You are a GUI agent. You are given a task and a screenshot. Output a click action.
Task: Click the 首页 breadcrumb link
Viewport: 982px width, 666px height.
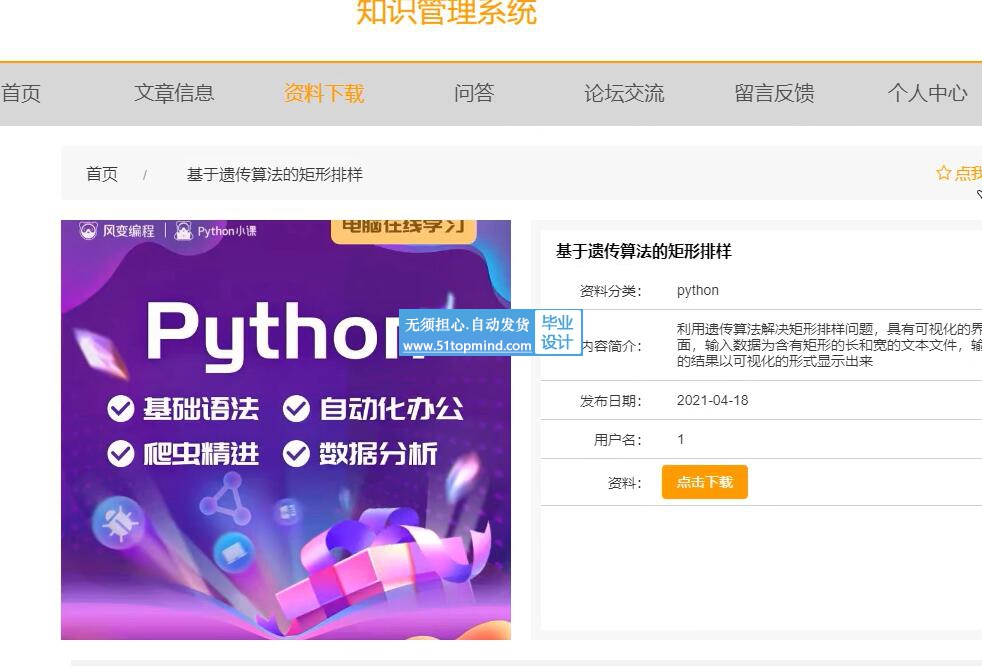coord(102,174)
